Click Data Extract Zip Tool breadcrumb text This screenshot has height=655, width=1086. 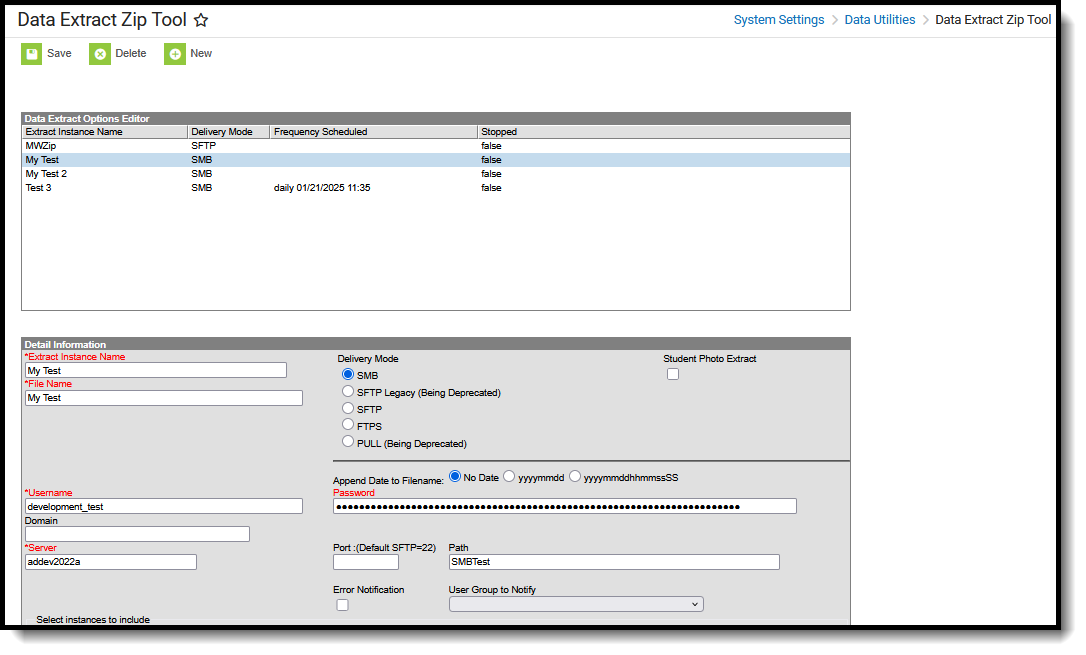click(x=992, y=20)
